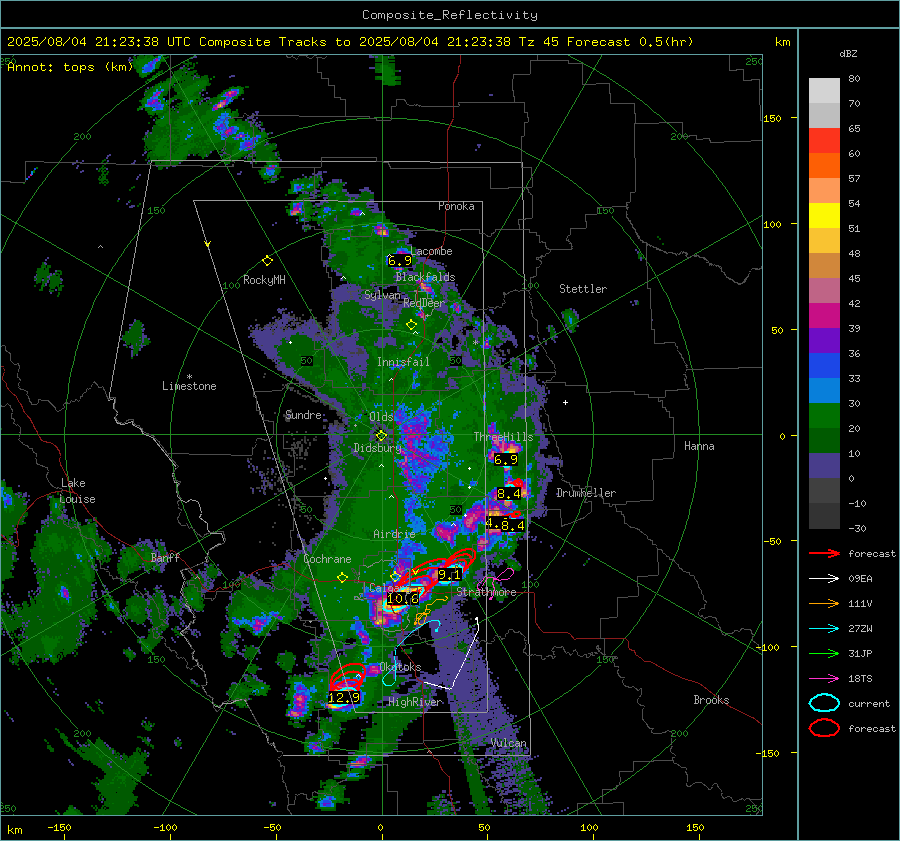Click the Airdrie label
The image size is (900, 841).
tap(394, 534)
